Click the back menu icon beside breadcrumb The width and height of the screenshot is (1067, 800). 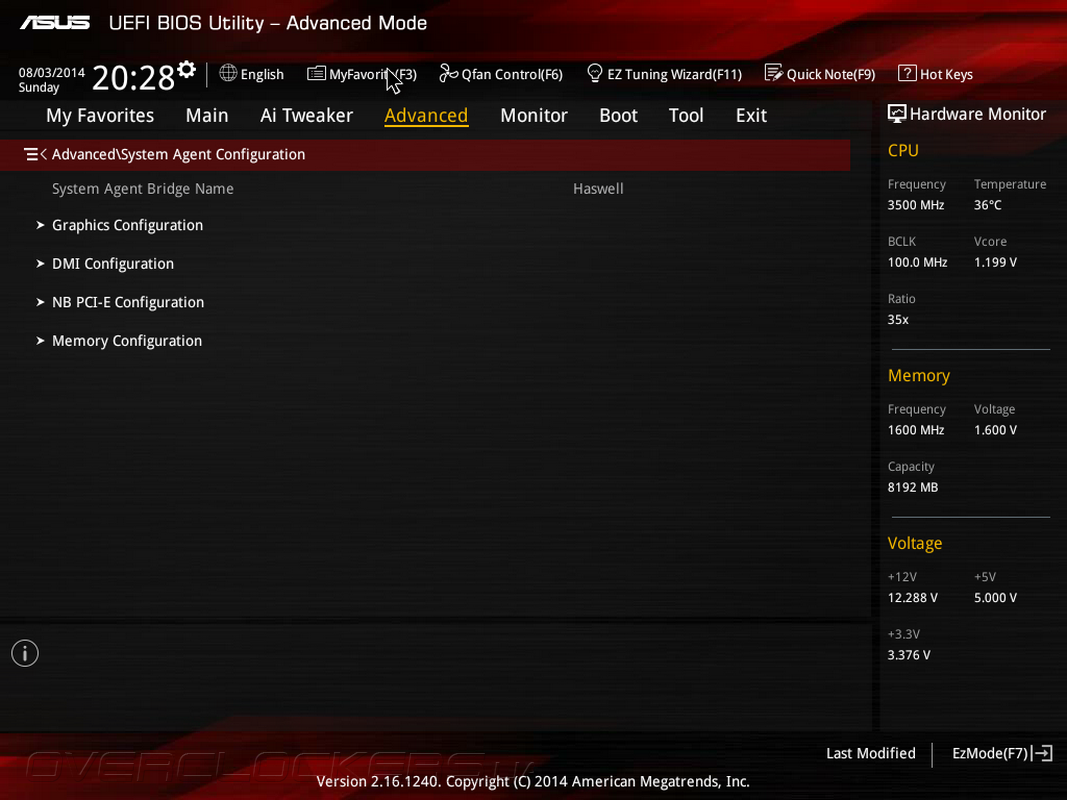(x=35, y=154)
